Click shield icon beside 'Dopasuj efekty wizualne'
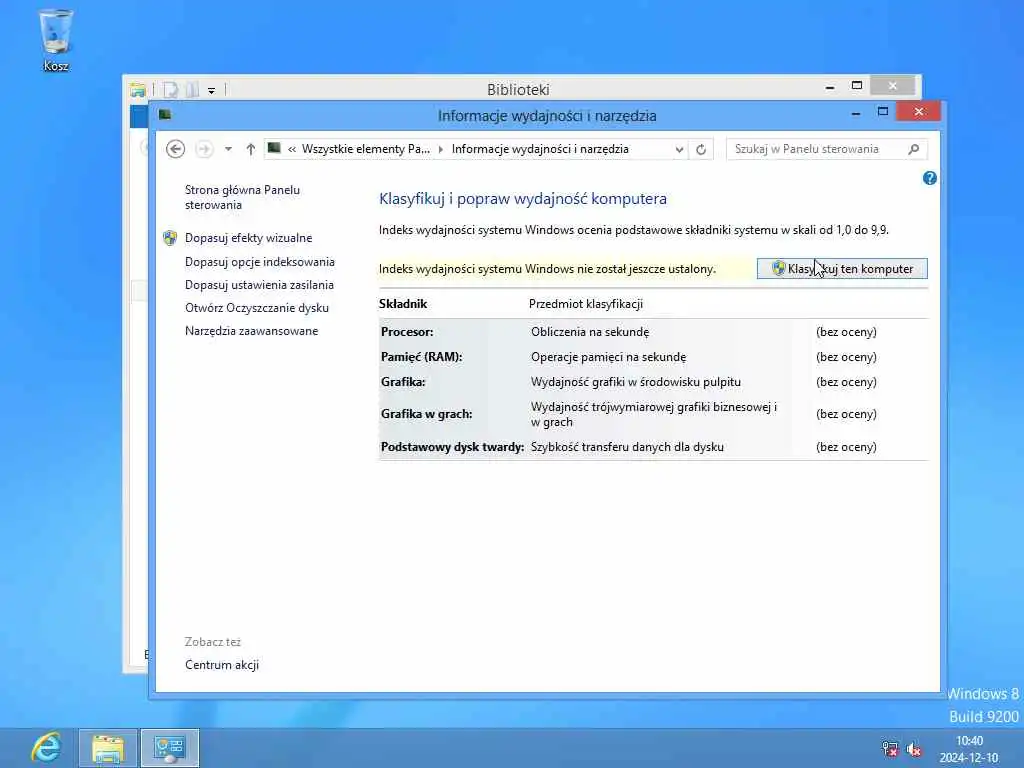The width and height of the screenshot is (1024, 768). click(x=170, y=238)
